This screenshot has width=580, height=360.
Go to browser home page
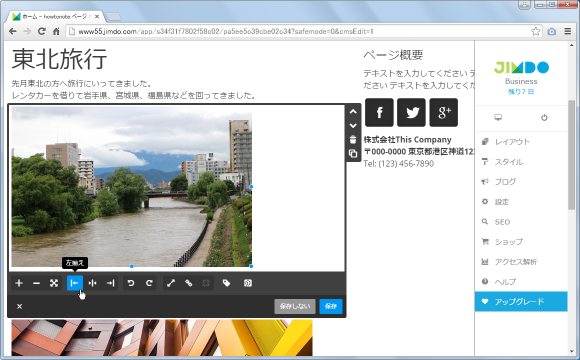point(56,31)
